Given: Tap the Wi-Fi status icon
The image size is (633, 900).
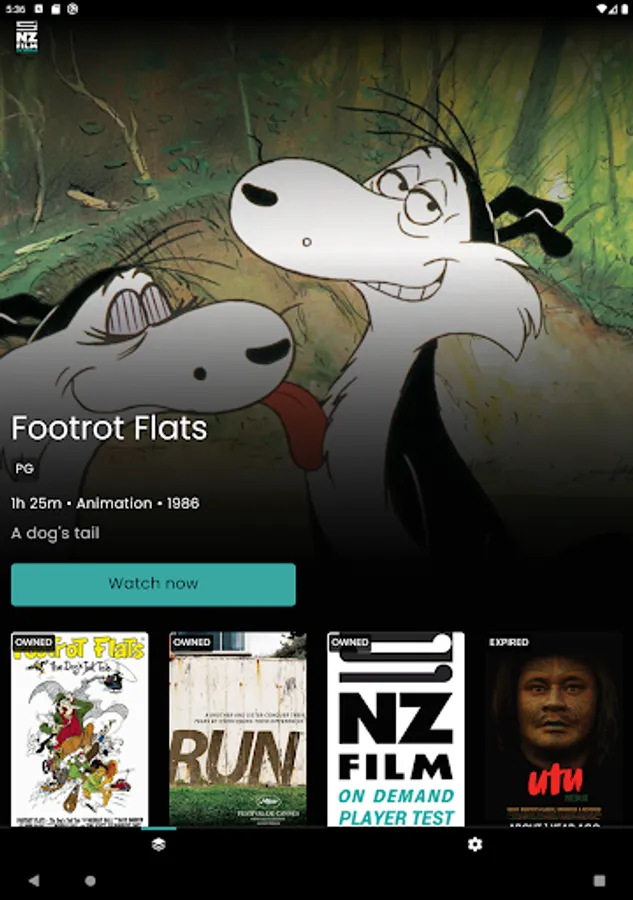Looking at the screenshot, I should pyautogui.click(x=601, y=9).
